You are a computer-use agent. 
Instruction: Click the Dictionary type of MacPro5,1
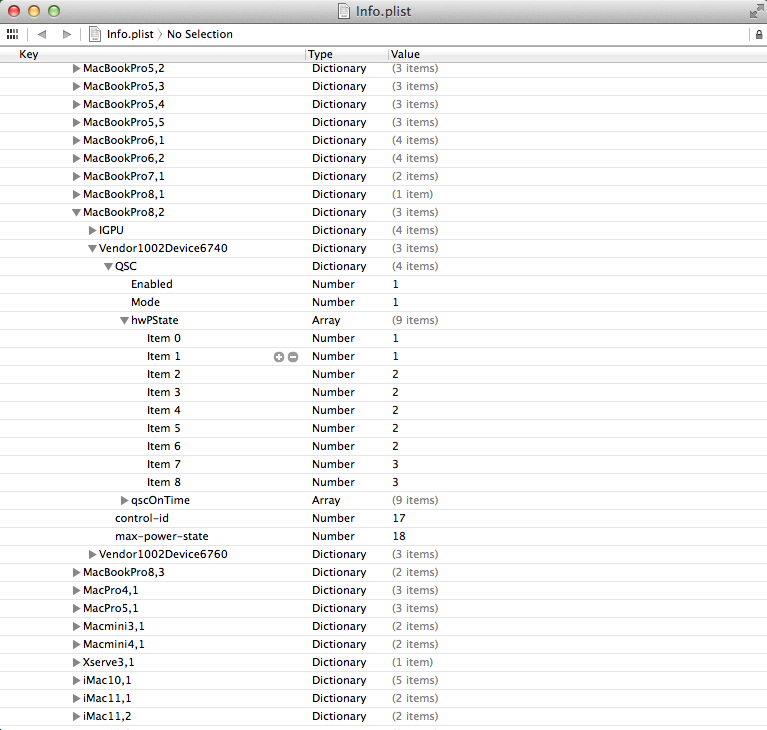[339, 608]
